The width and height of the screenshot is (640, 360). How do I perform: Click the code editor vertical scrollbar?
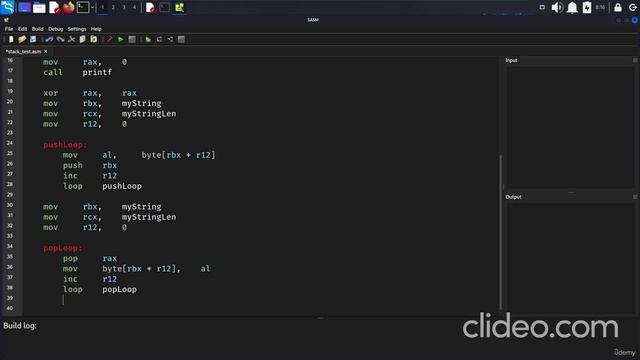[501, 232]
